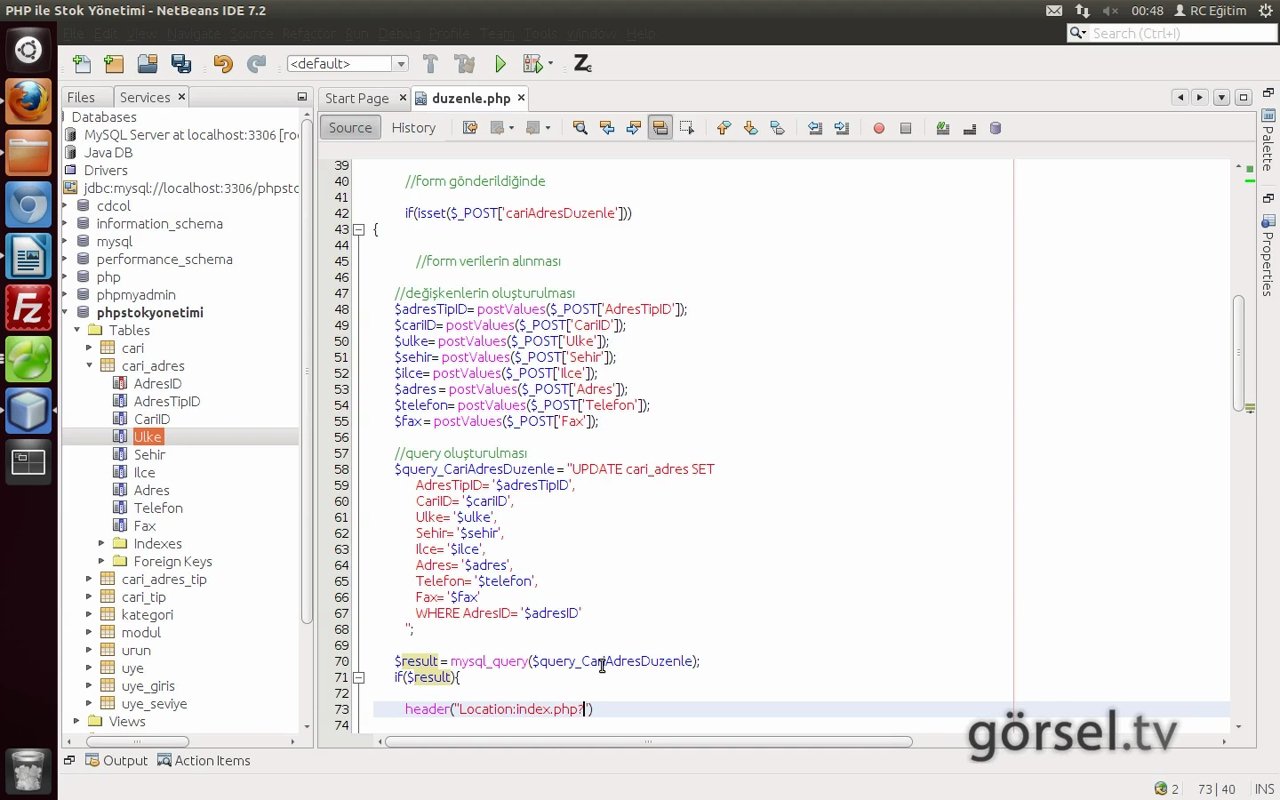
Task: Stop macro recording square icon
Action: [906, 128]
